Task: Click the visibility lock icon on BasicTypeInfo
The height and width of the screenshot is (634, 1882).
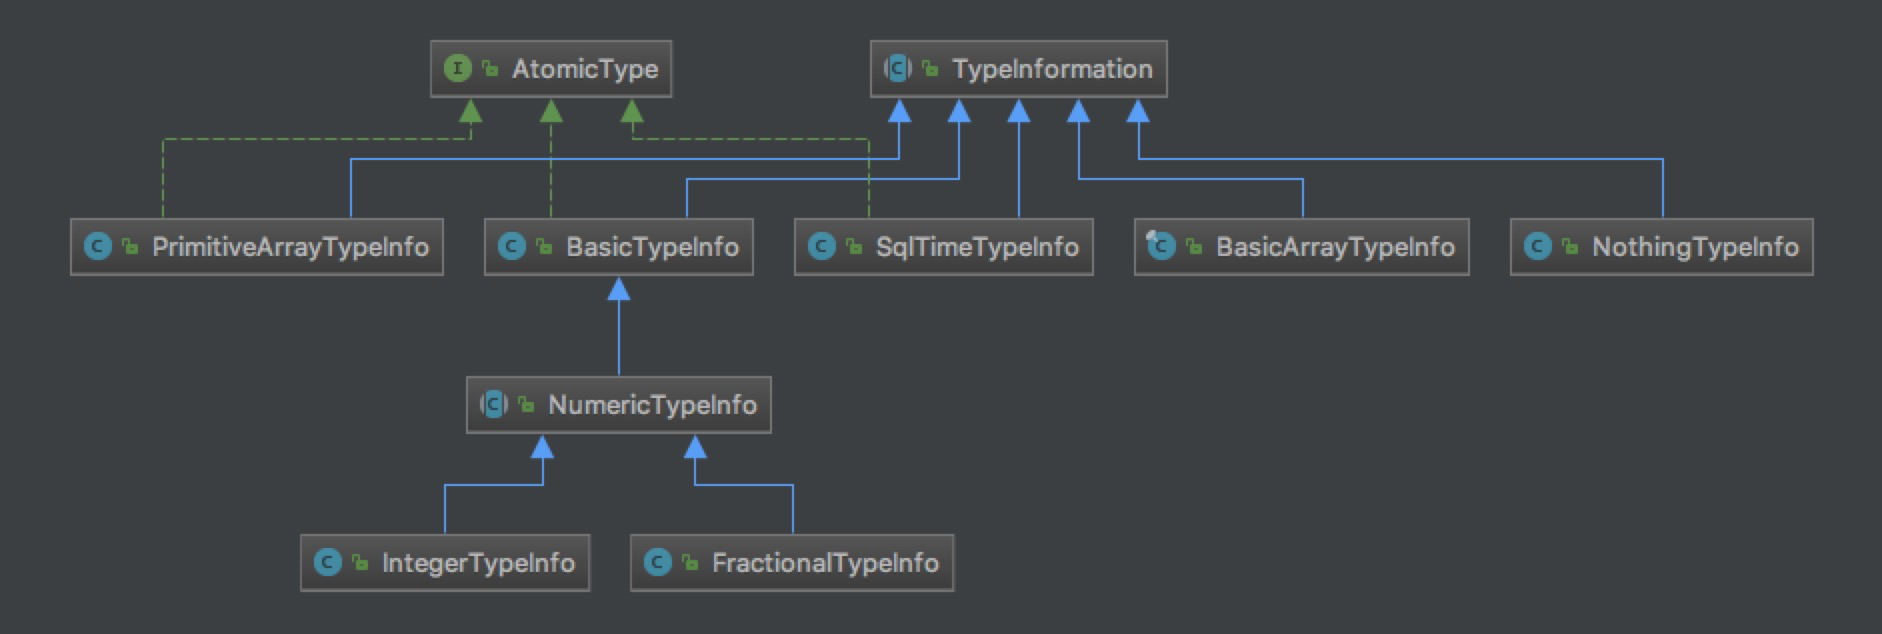Action: (x=544, y=246)
